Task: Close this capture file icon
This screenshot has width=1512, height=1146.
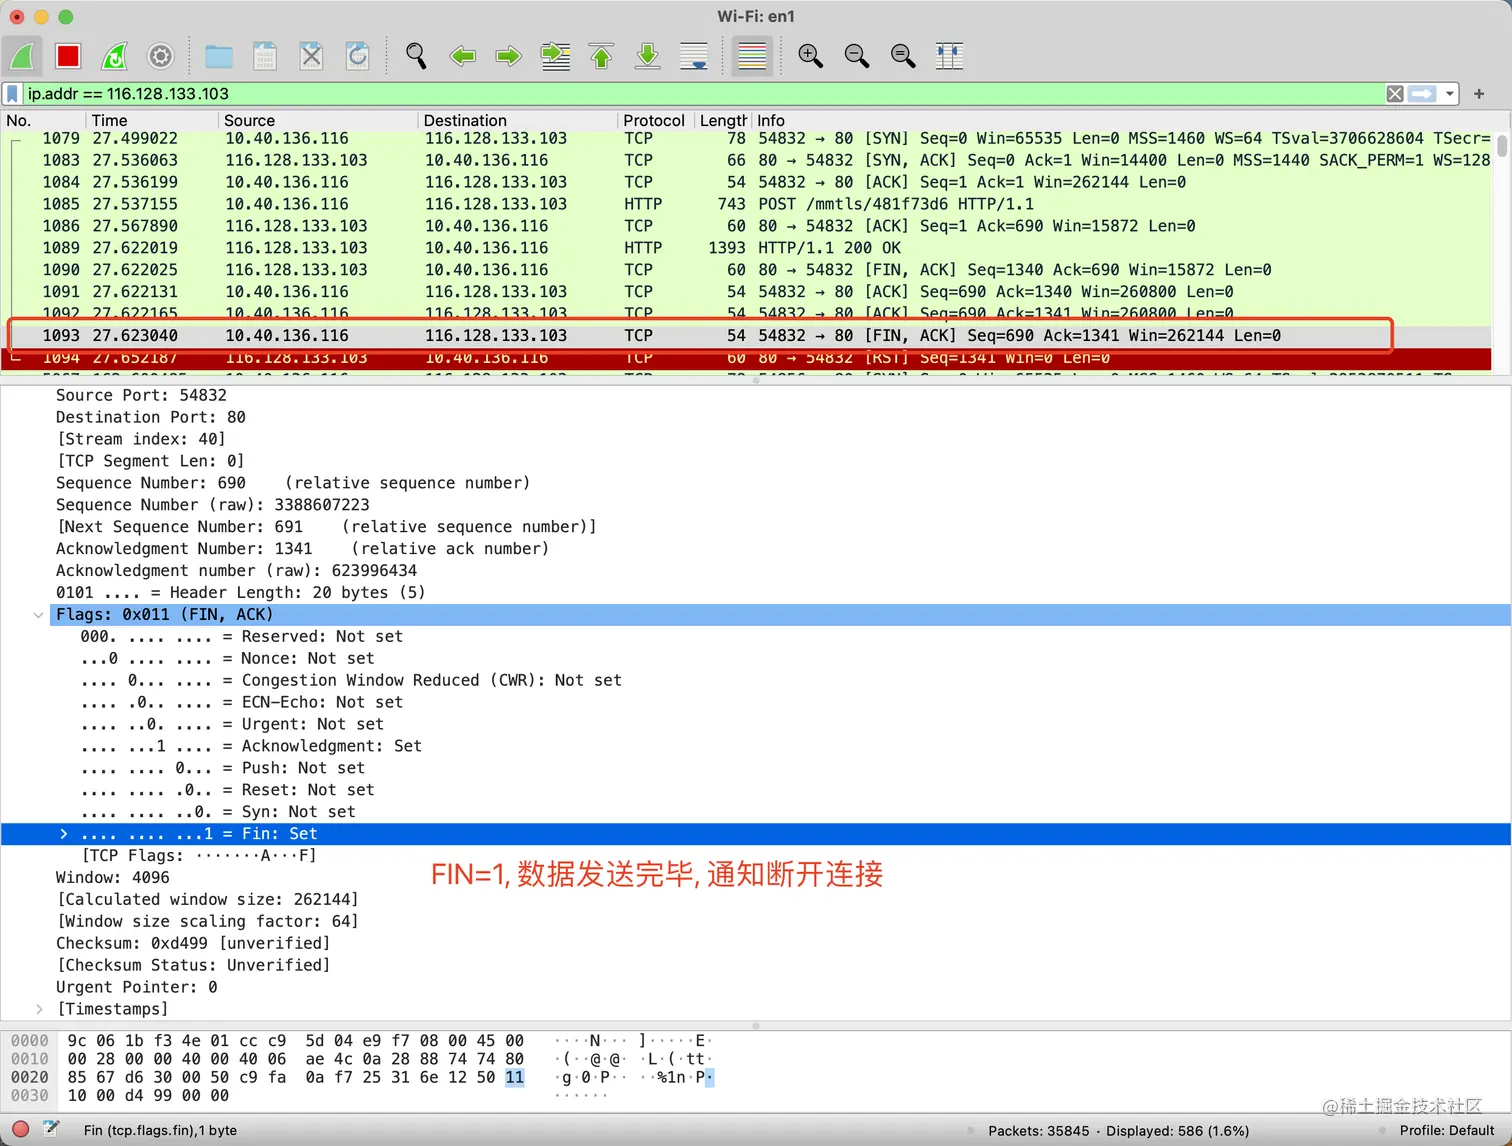Action: 311,56
